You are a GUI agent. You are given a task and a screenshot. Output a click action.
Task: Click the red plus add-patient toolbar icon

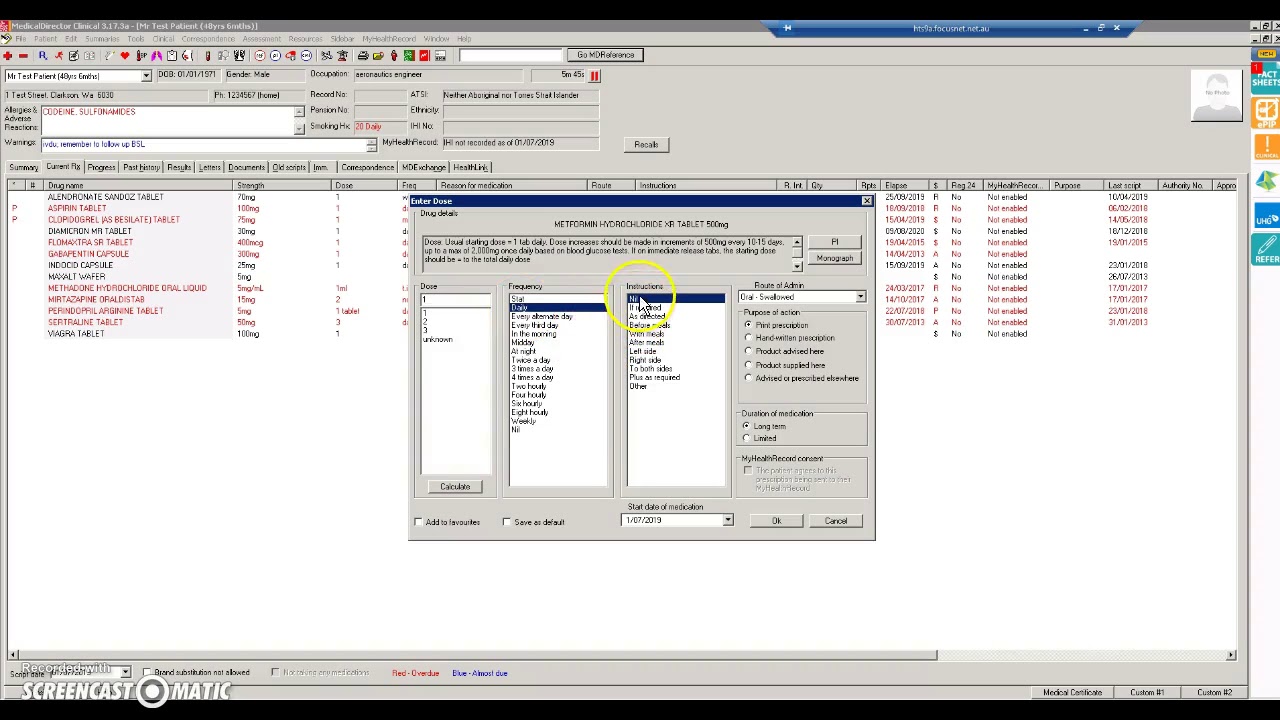8,55
